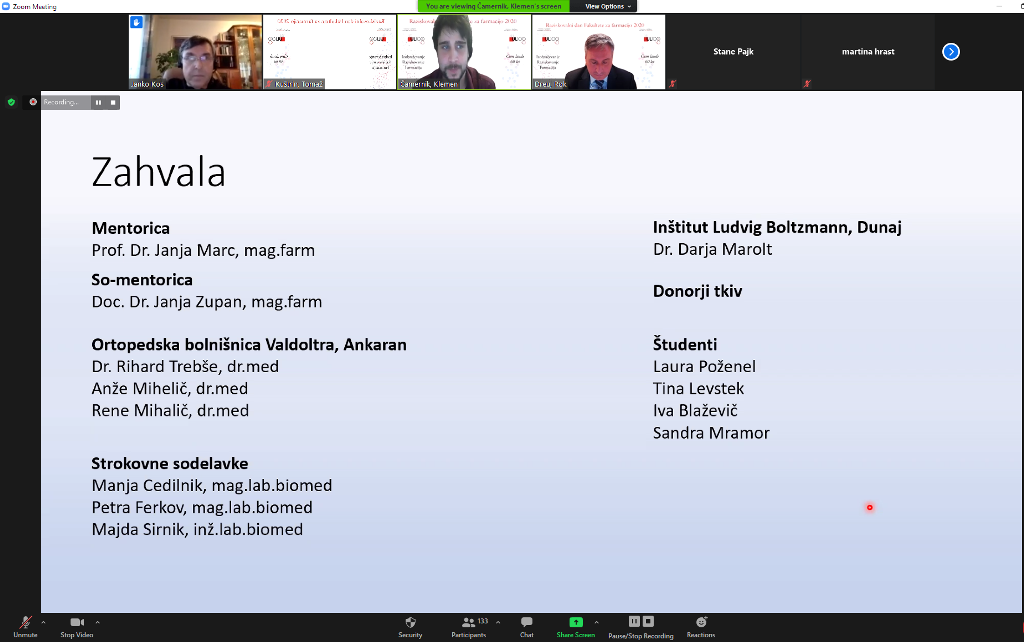The image size is (1024, 642).
Task: Click "Dr. Darja Marolt"
Action: (x=712, y=249)
